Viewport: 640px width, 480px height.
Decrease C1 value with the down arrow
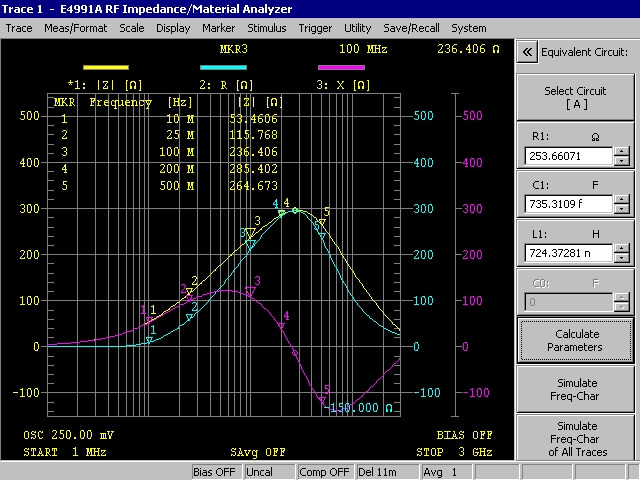click(622, 209)
